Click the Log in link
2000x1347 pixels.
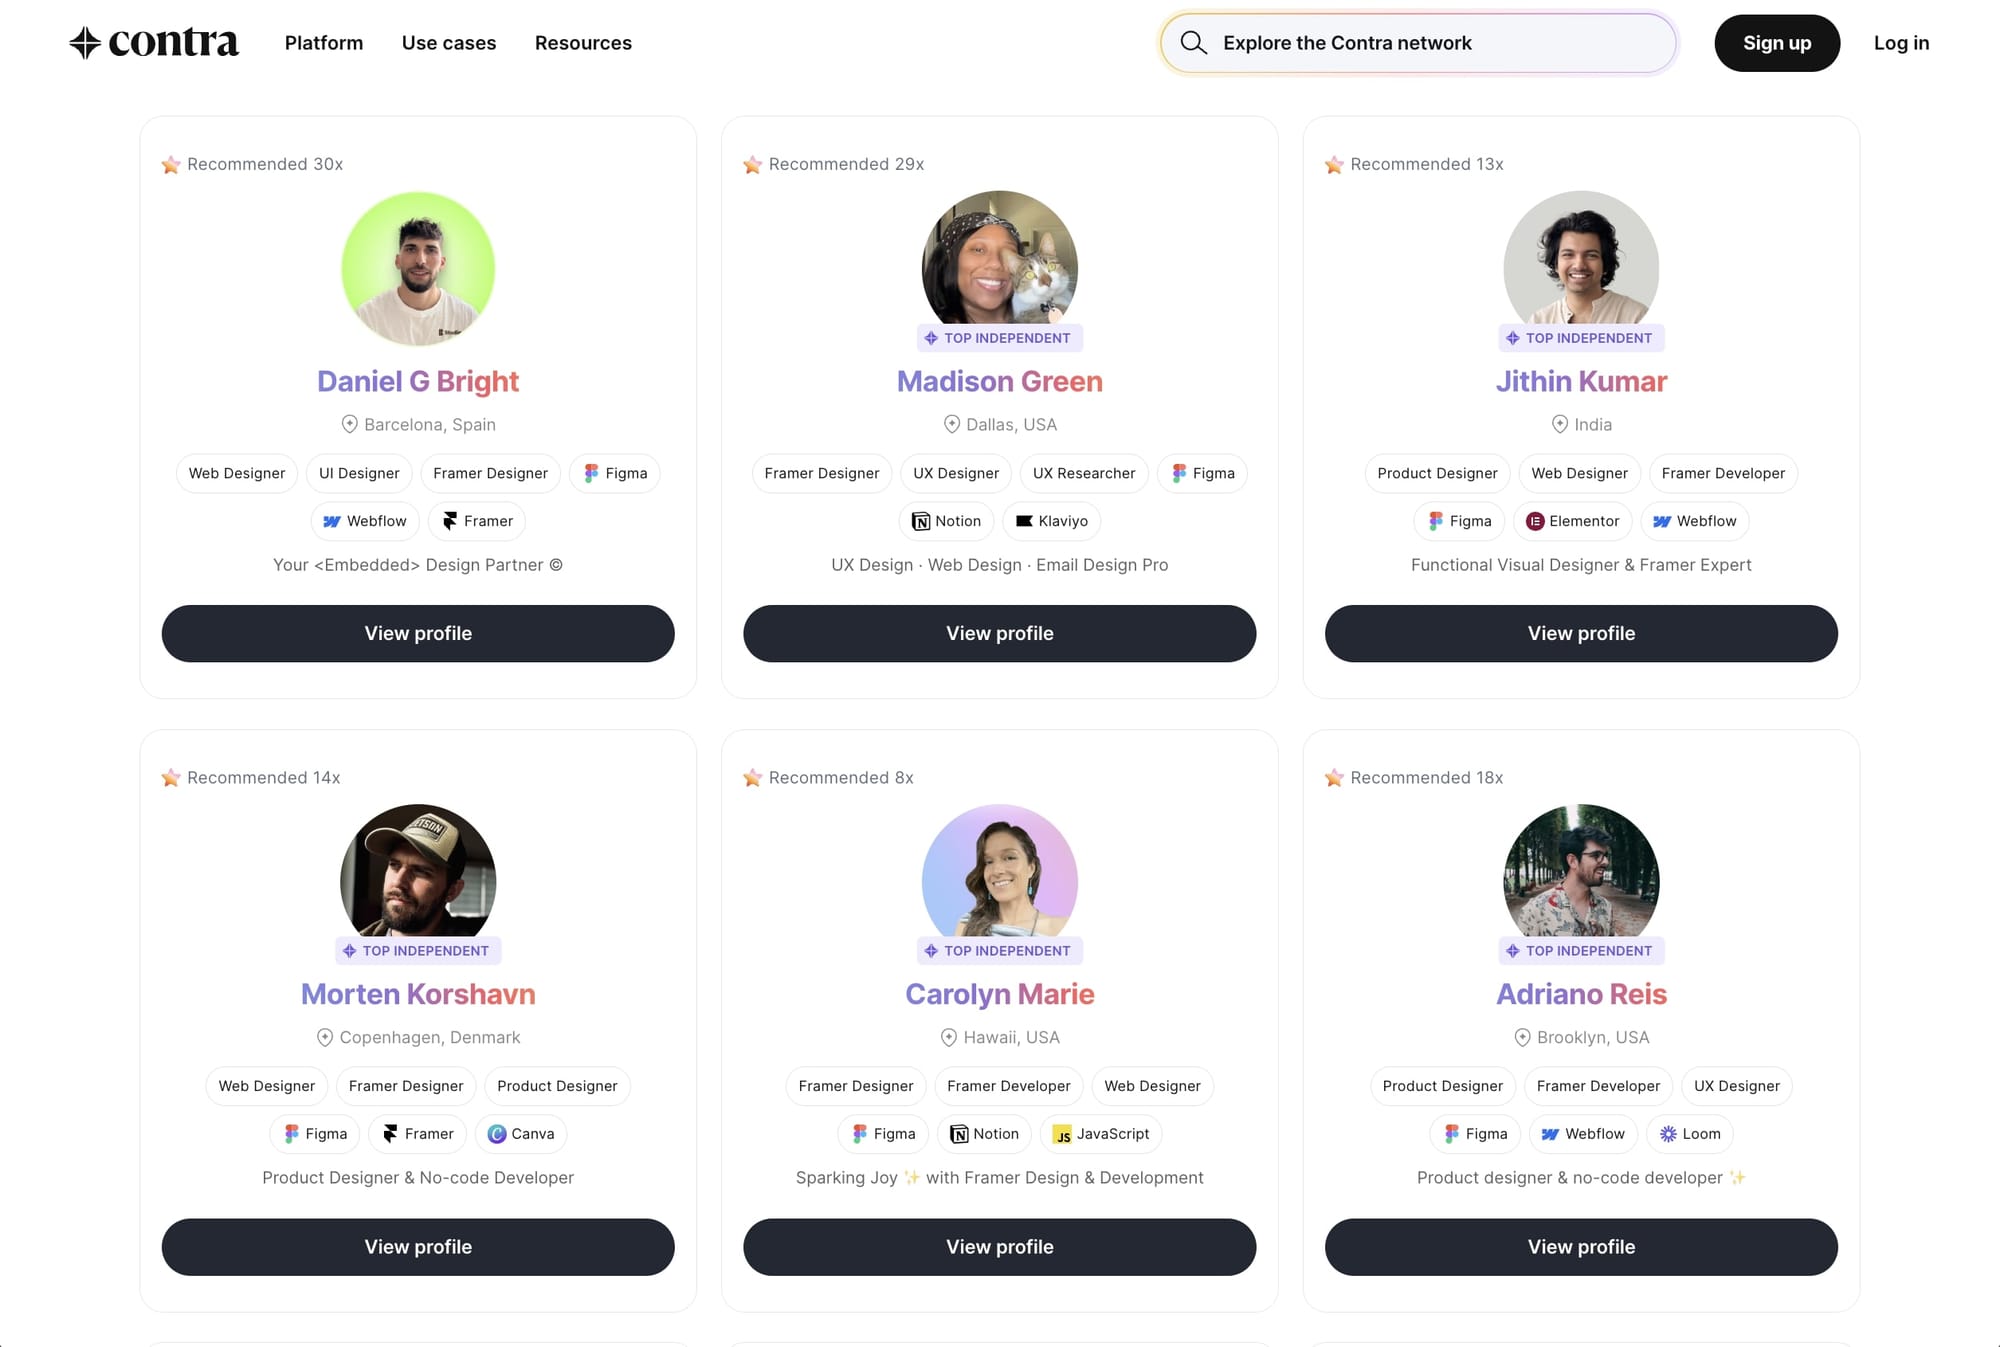pyautogui.click(x=1901, y=42)
